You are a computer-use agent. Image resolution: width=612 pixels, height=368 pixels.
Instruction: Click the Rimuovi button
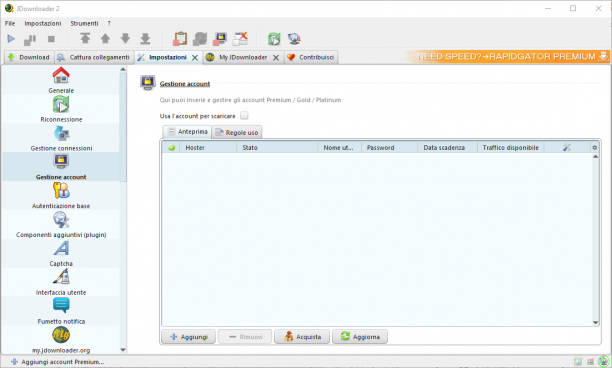pyautogui.click(x=245, y=337)
